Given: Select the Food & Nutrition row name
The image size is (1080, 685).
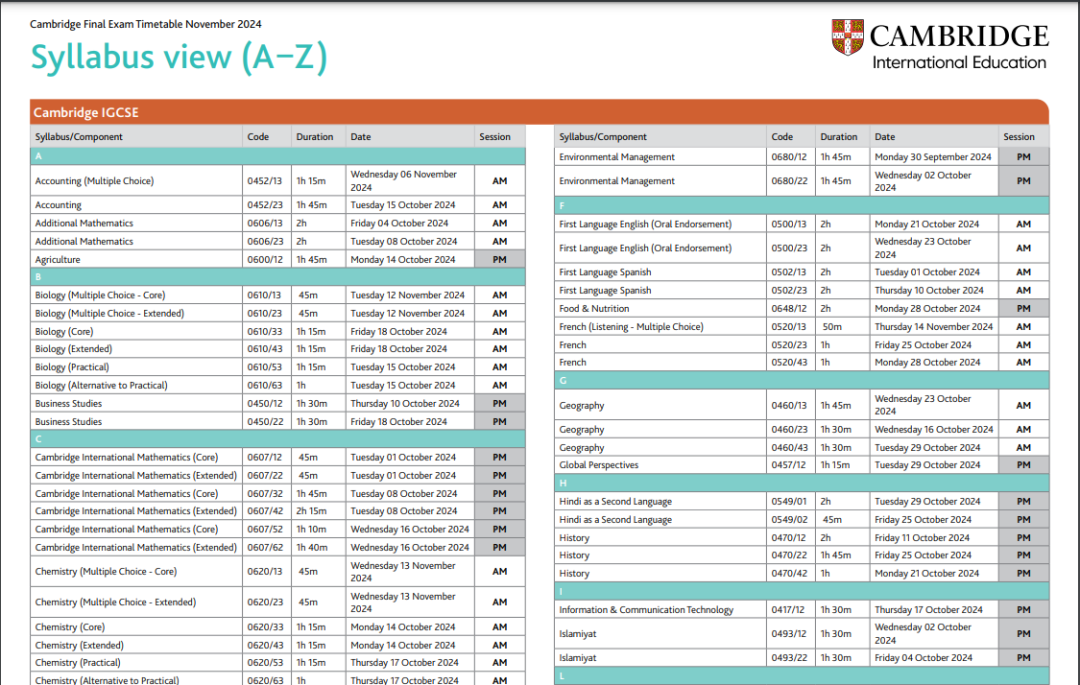Looking at the screenshot, I should 594,309.
